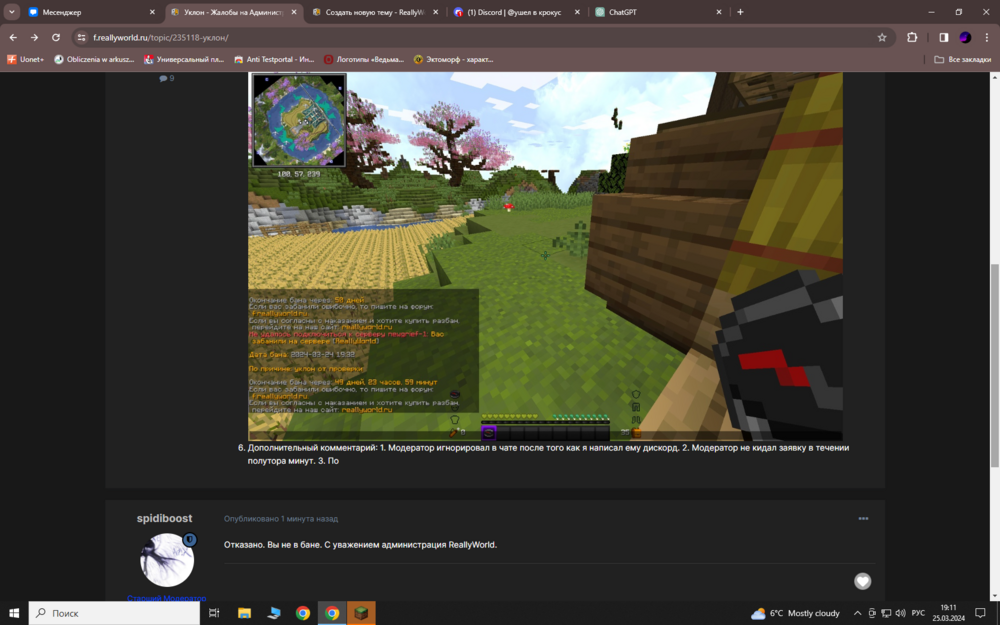Viewport: 1000px width, 625px height.
Task: Click the Windows Поиск search box
Action: [x=114, y=613]
